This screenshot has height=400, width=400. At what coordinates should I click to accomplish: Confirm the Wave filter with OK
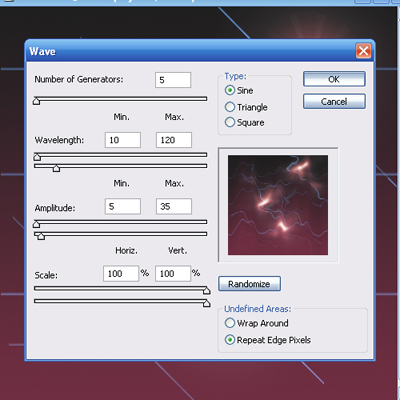pos(334,79)
